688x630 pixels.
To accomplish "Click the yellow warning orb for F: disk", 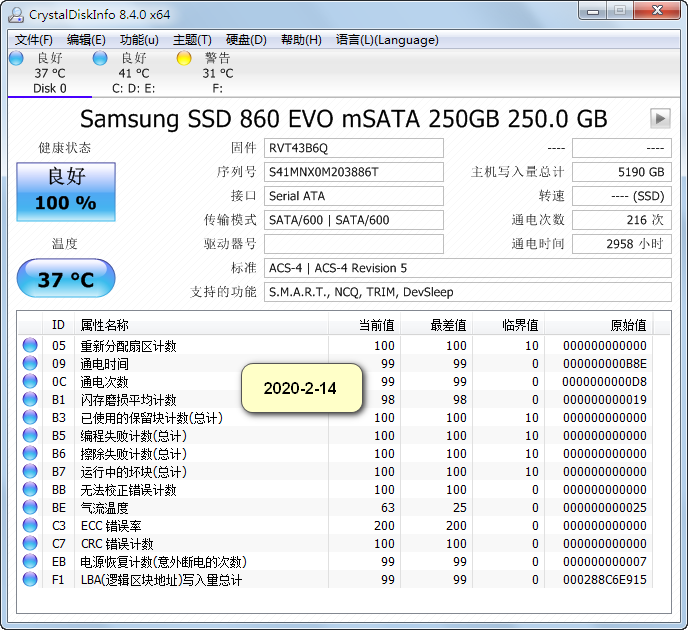I will (184, 58).
